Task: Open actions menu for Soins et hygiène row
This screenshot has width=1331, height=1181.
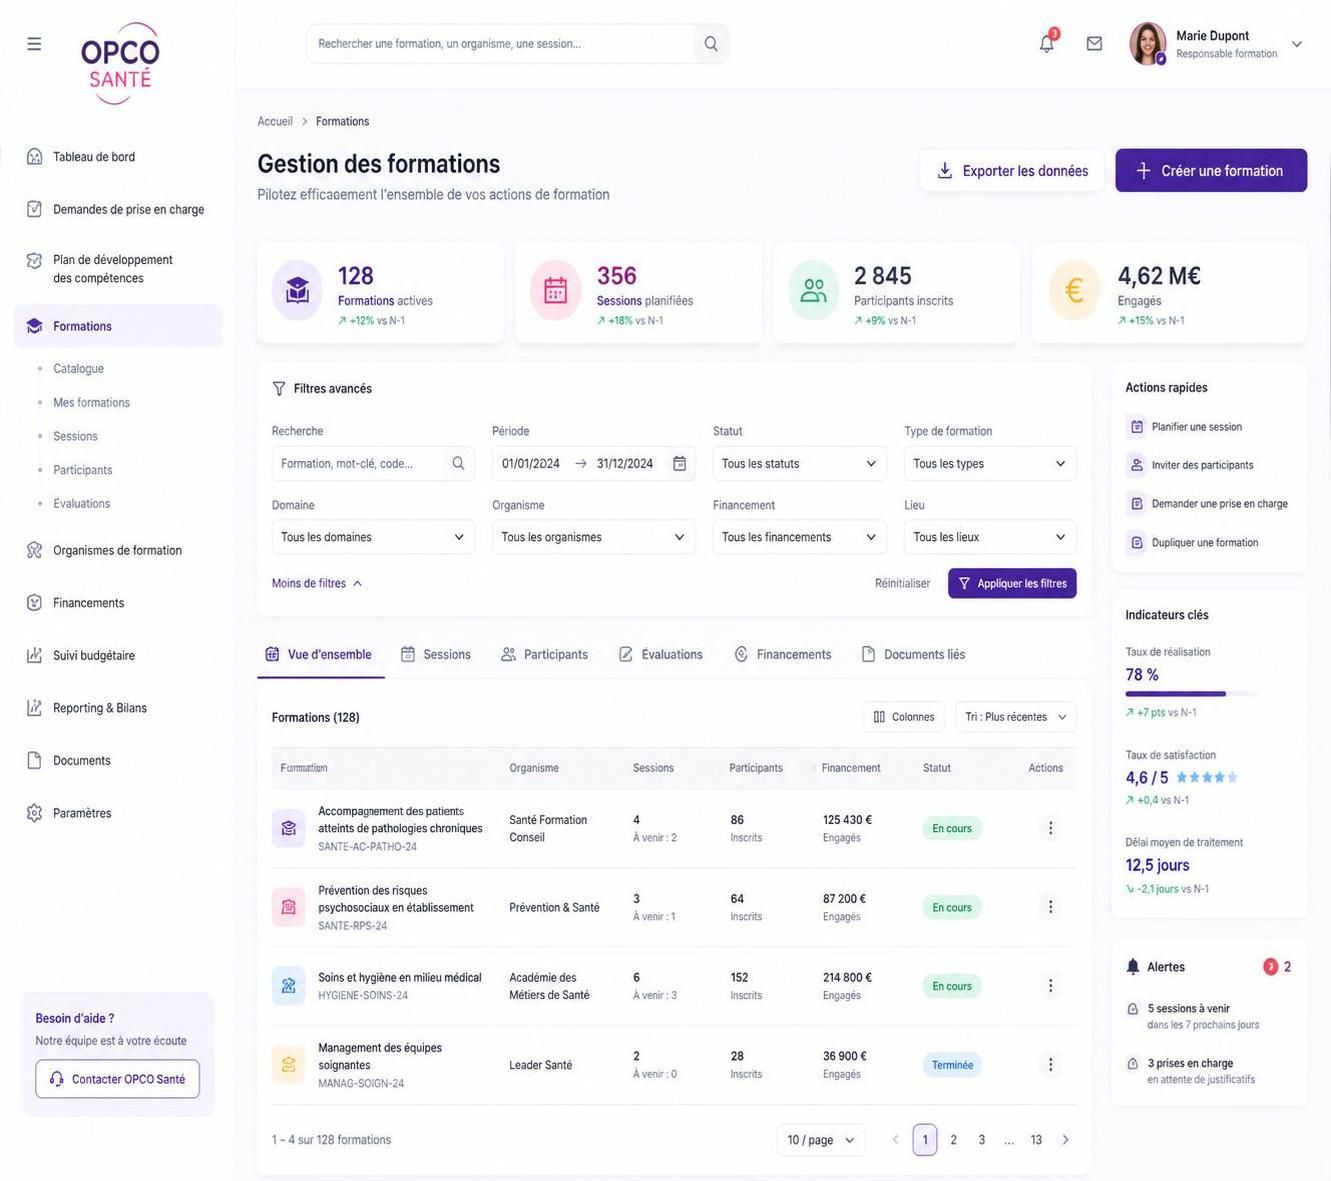Action: (1050, 986)
